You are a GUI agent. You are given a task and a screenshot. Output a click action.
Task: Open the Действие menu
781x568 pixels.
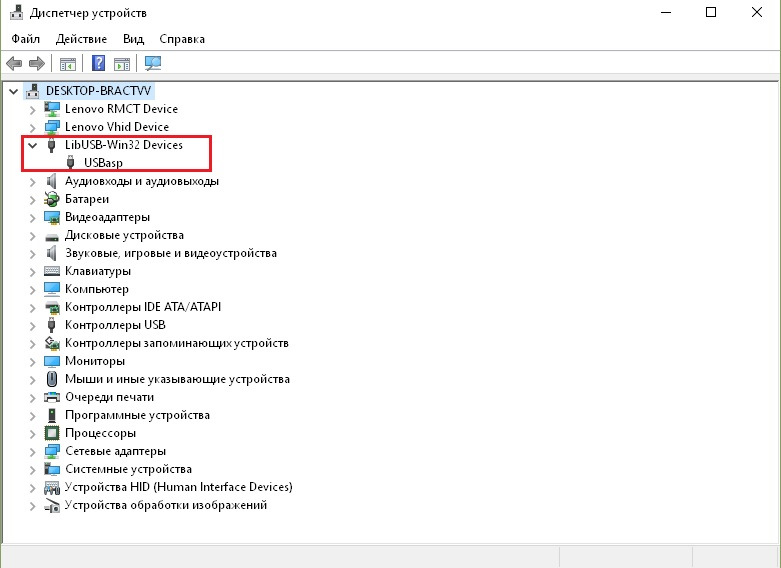click(x=81, y=39)
